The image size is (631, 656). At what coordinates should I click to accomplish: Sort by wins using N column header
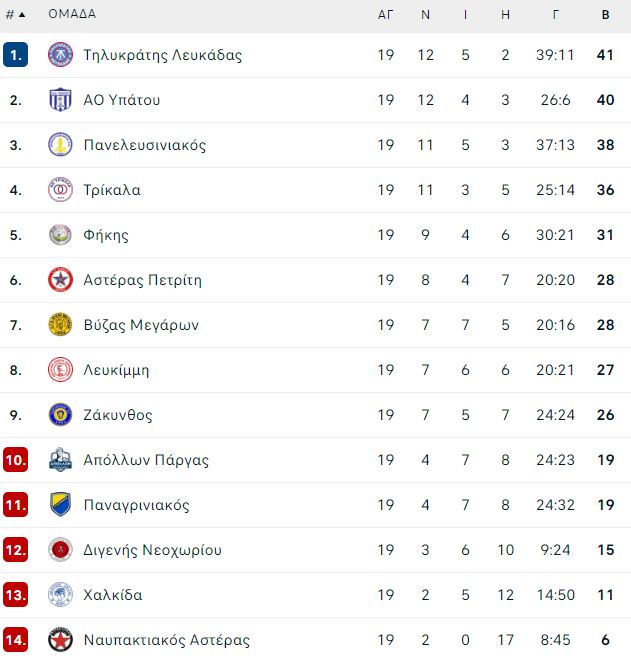pos(425,15)
